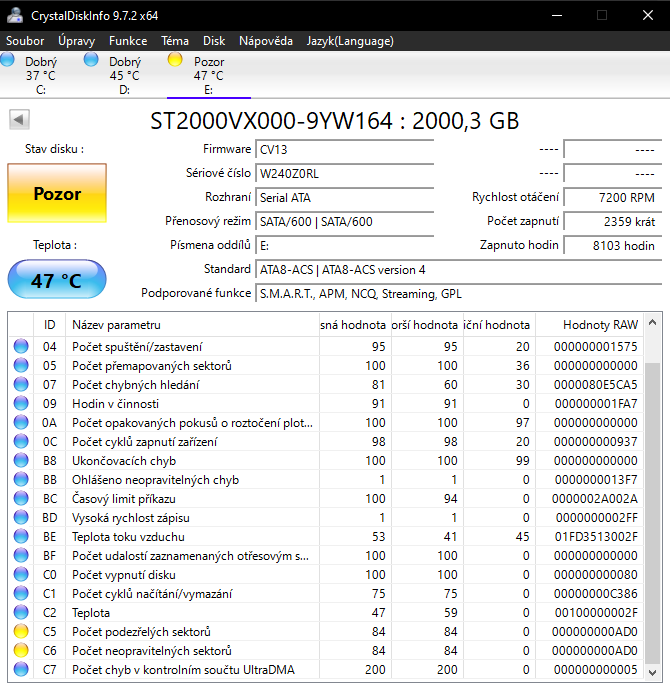Open the Téma menu

pos(175,41)
